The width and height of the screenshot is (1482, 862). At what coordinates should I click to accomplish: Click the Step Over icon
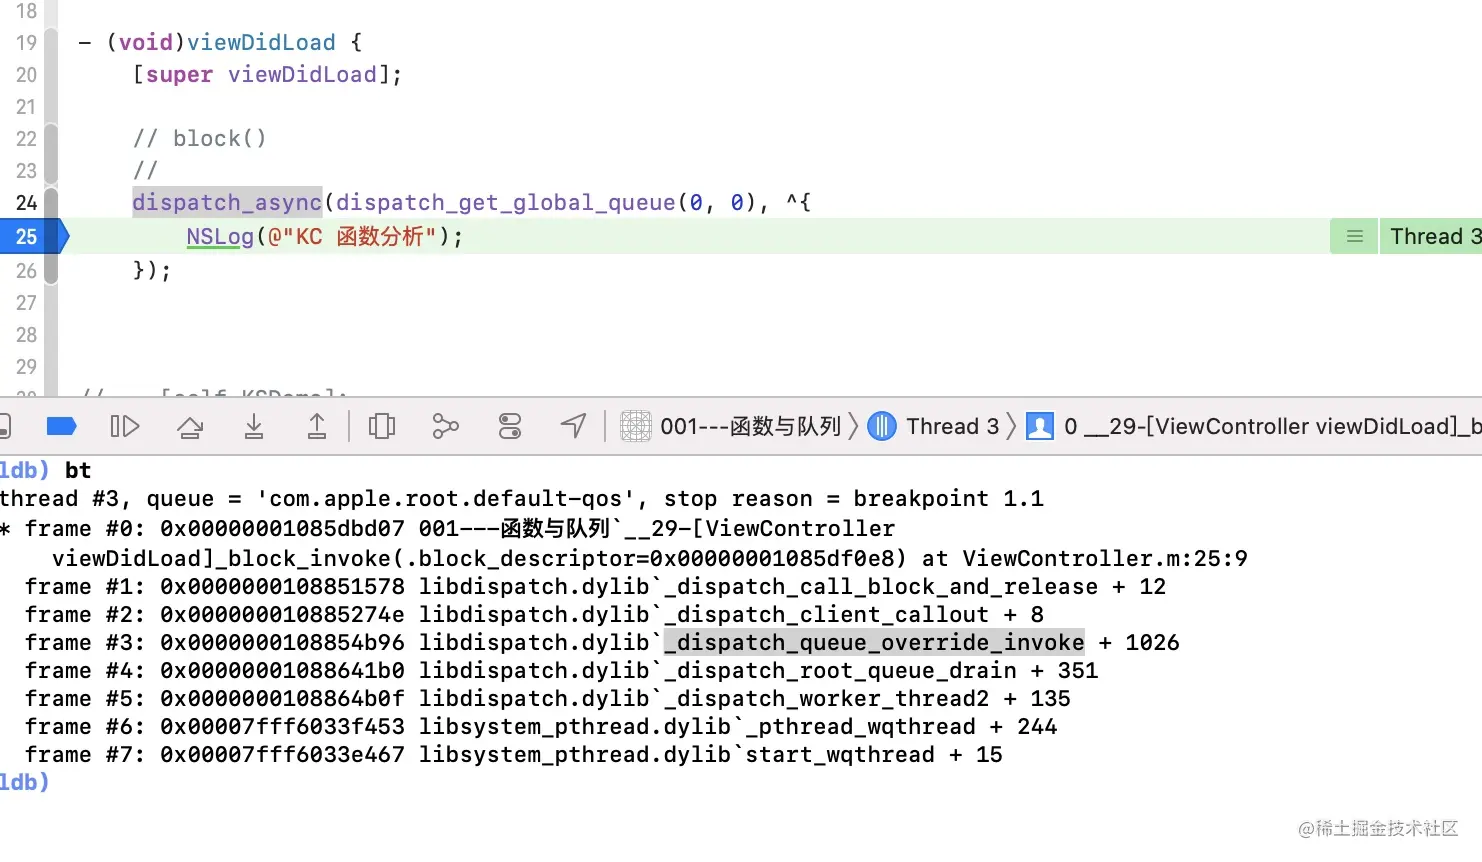click(190, 425)
